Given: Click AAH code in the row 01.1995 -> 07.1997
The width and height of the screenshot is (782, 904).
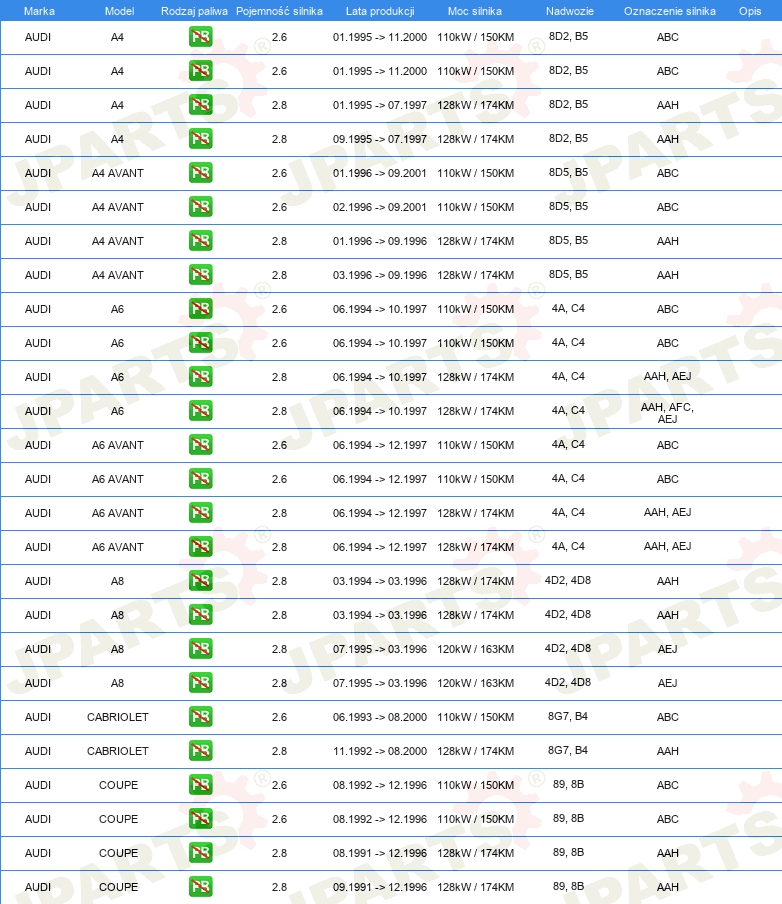Looking at the screenshot, I should [x=667, y=105].
